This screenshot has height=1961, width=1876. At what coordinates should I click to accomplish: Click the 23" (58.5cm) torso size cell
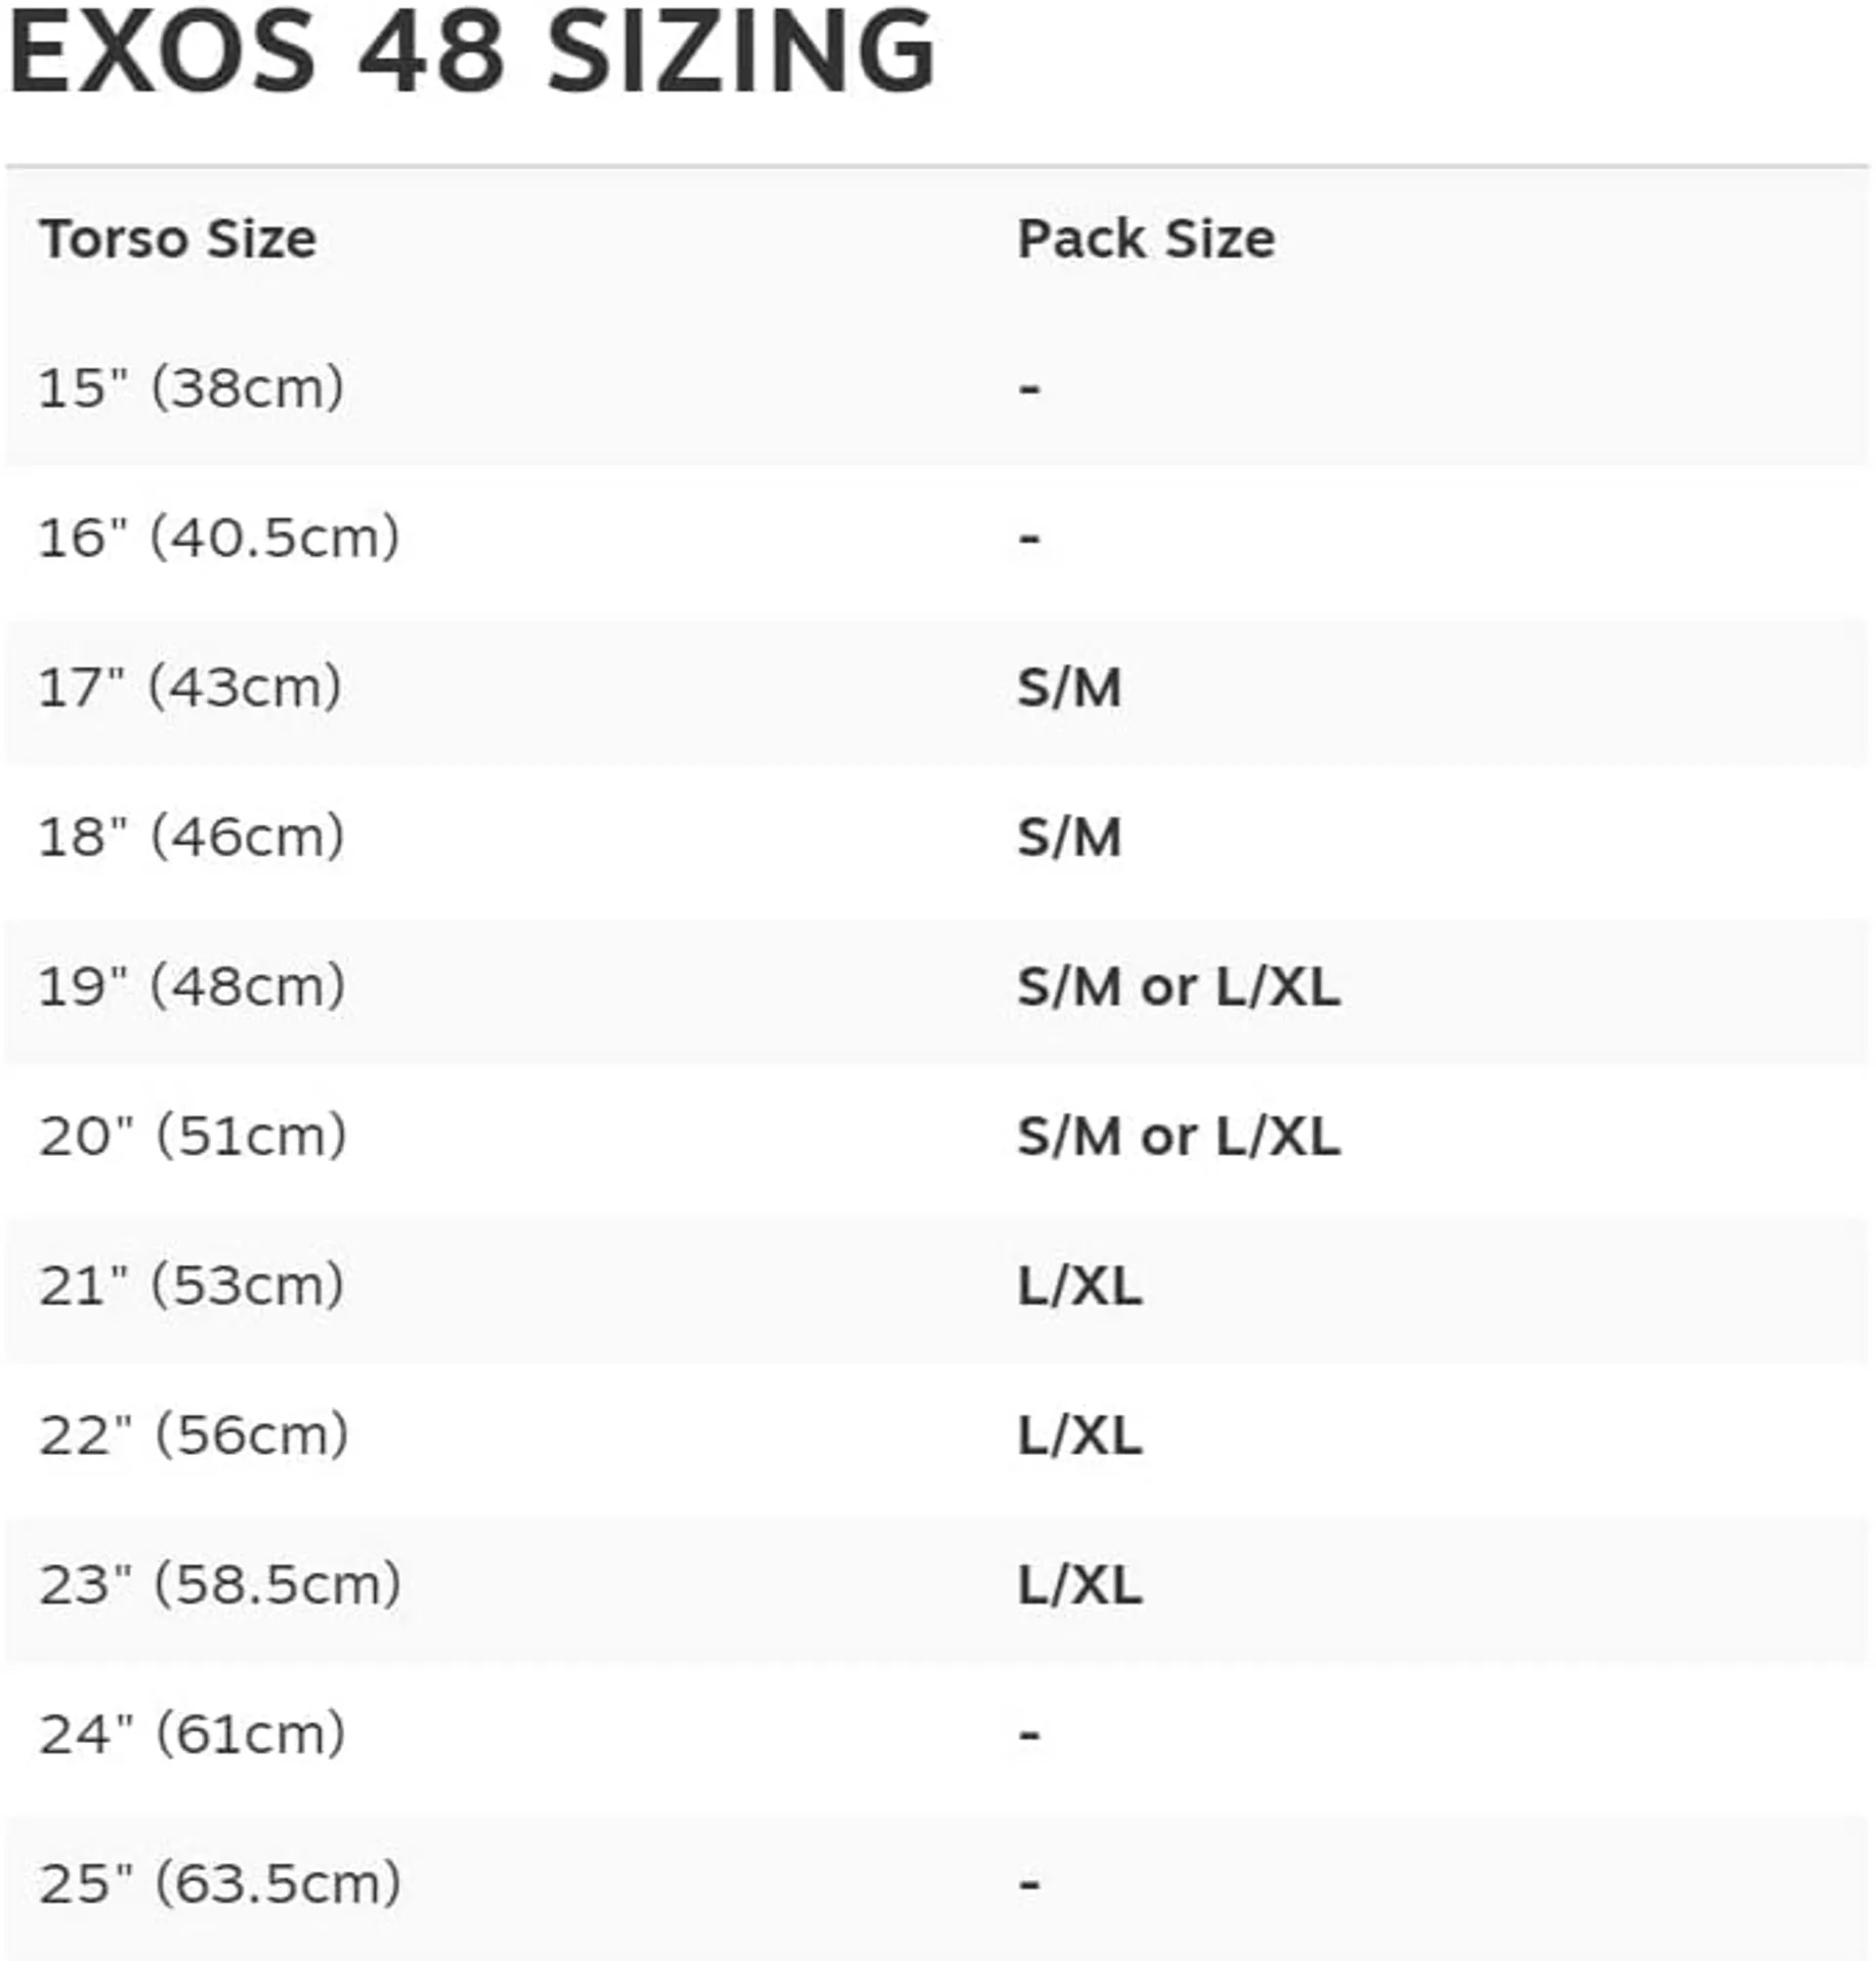pyautogui.click(x=220, y=1585)
